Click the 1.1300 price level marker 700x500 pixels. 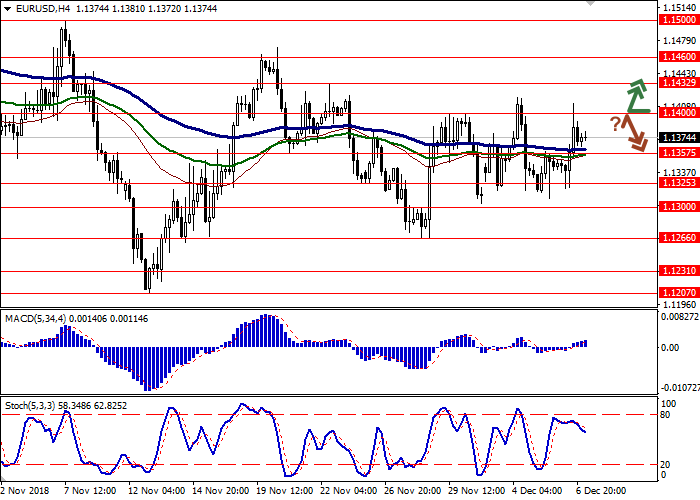click(x=677, y=206)
